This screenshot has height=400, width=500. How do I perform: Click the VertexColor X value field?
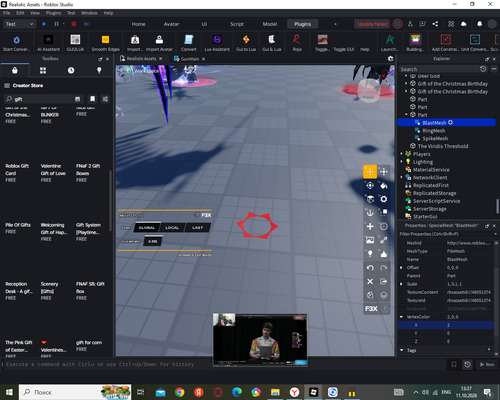coord(469,325)
